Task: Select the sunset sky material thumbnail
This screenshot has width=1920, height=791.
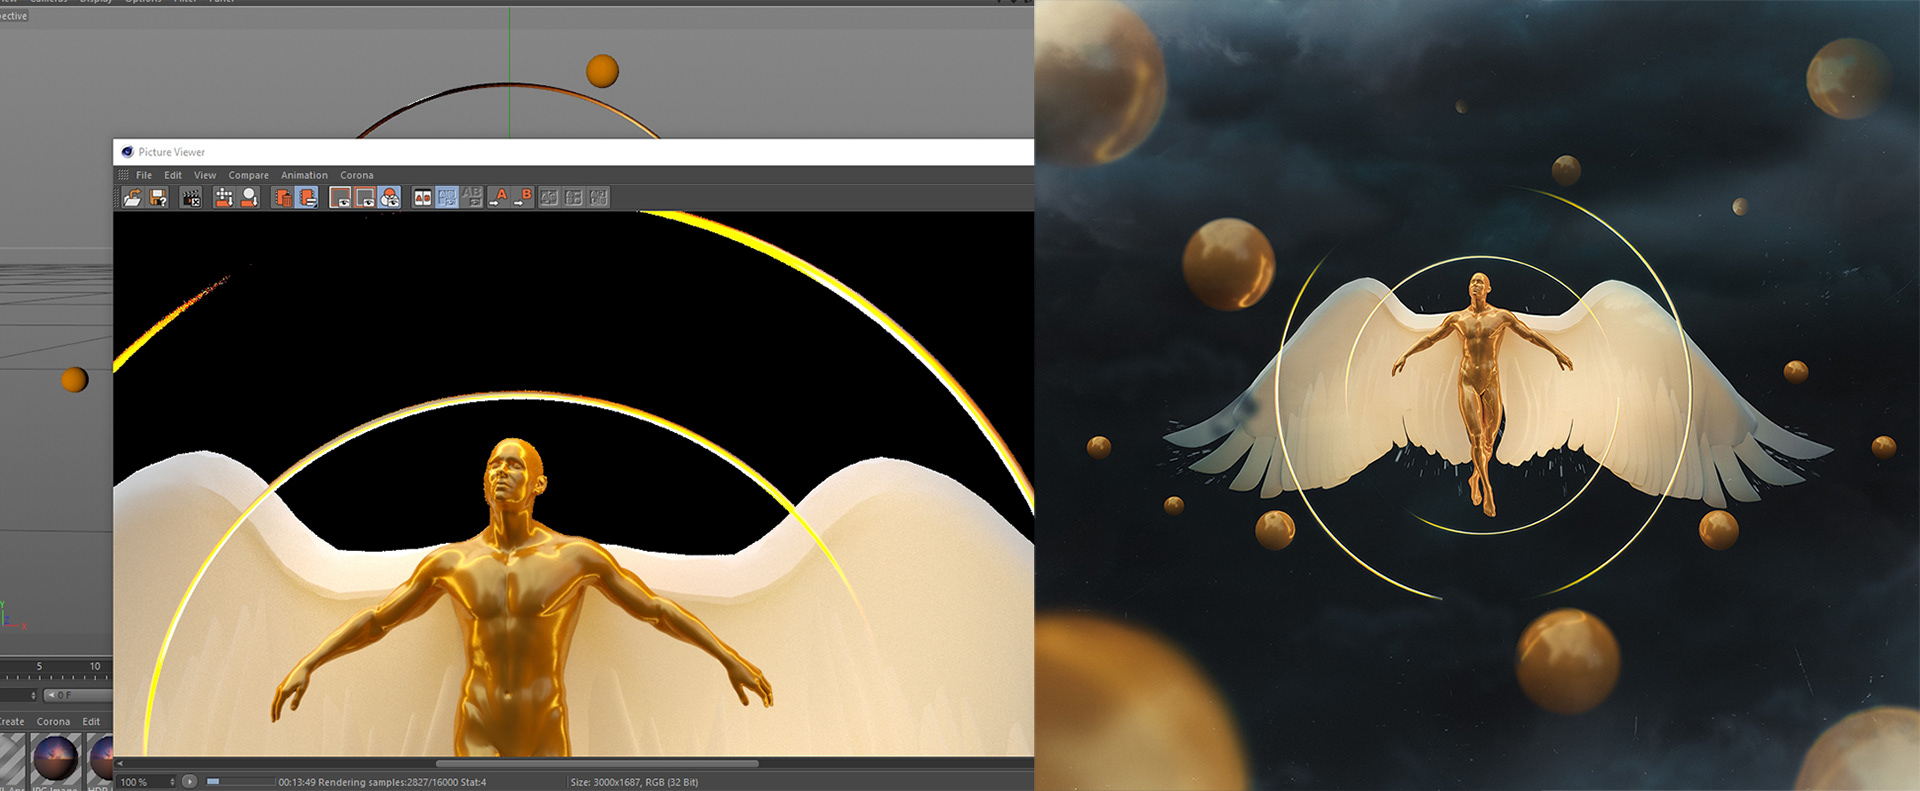Action: (55, 759)
